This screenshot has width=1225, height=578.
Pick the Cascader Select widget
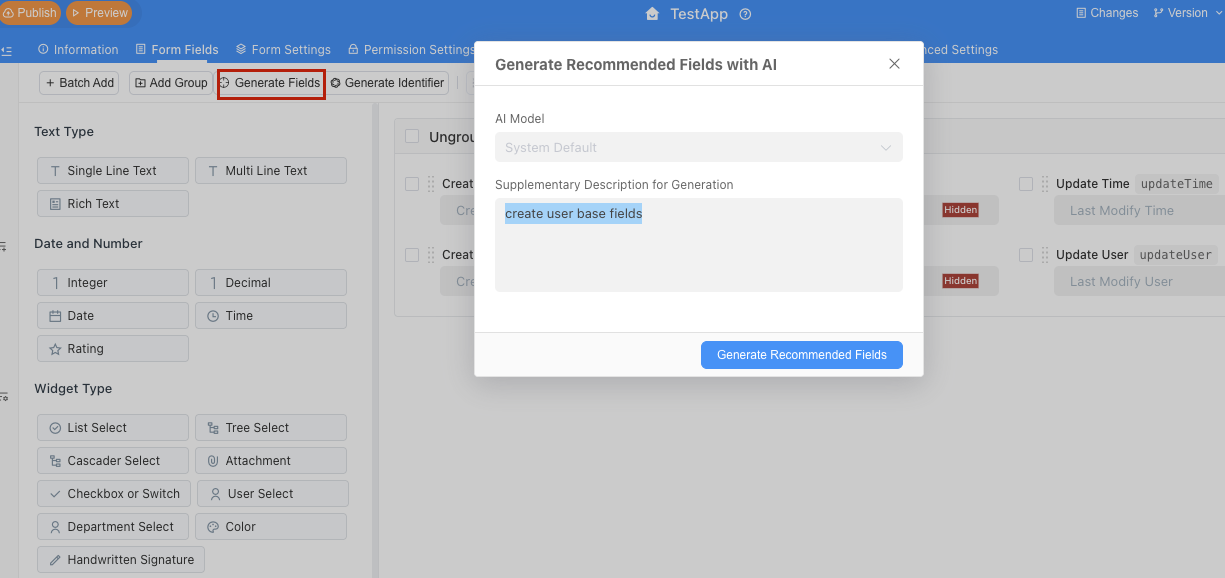click(112, 461)
